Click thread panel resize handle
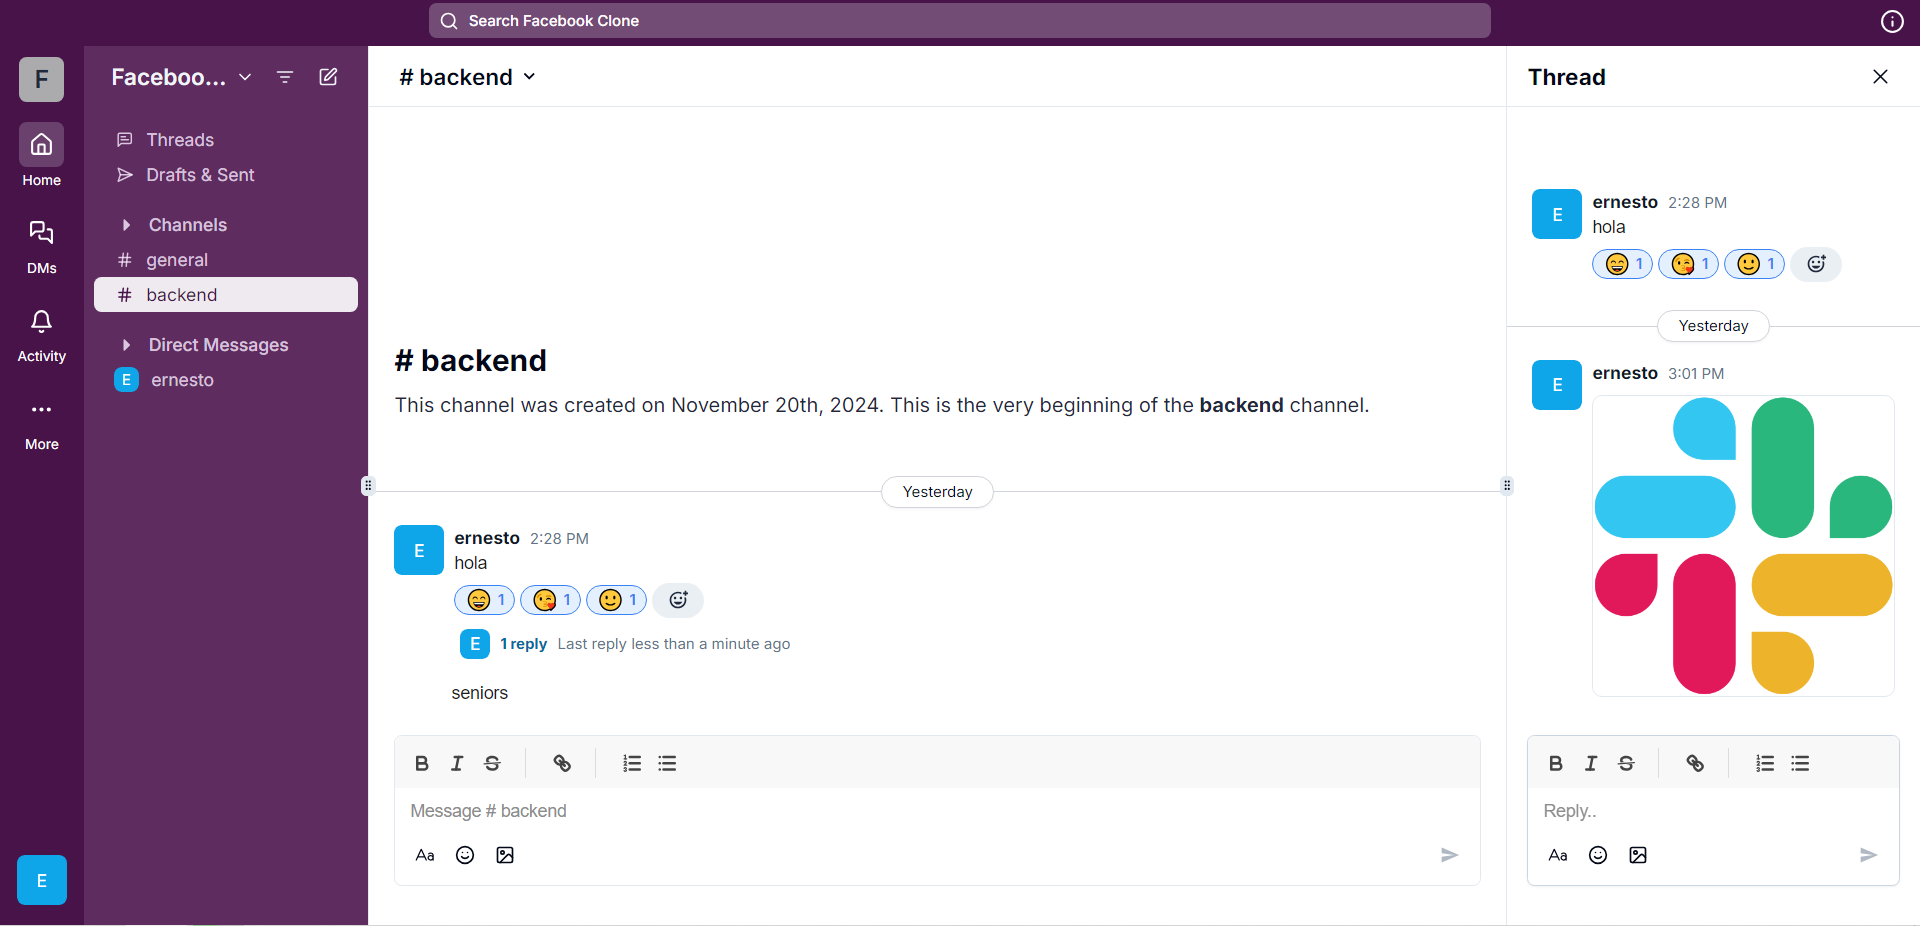This screenshot has width=1920, height=926. [x=1507, y=486]
